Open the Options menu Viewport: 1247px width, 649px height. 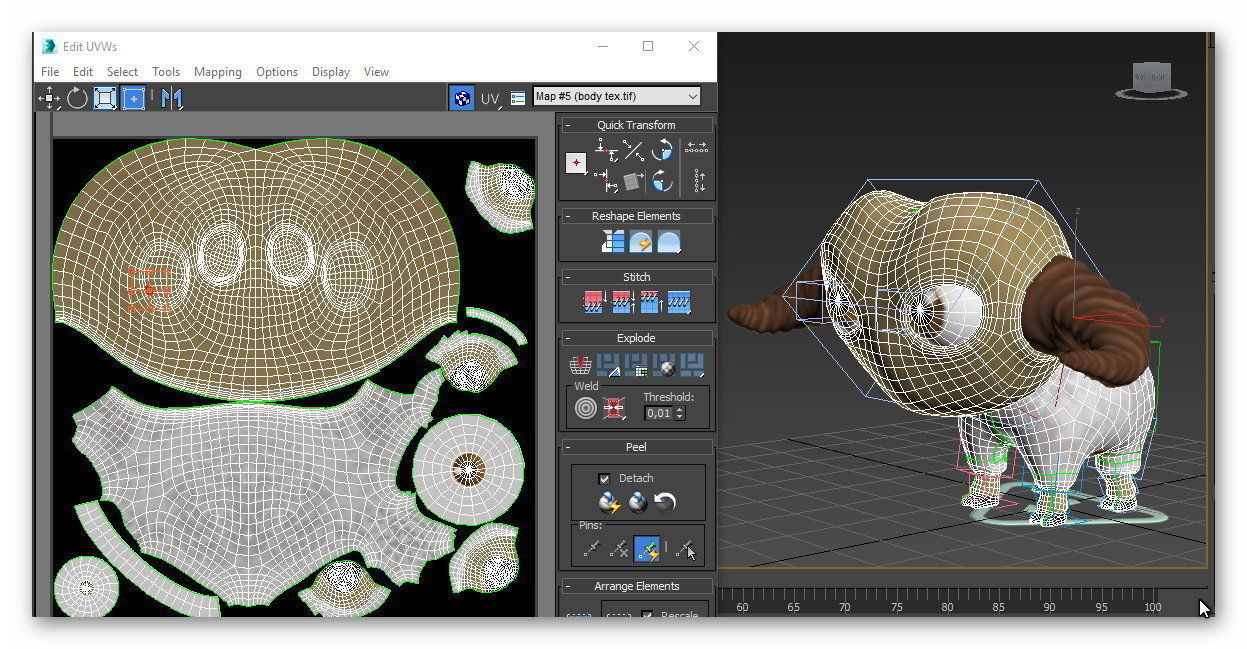tap(277, 72)
